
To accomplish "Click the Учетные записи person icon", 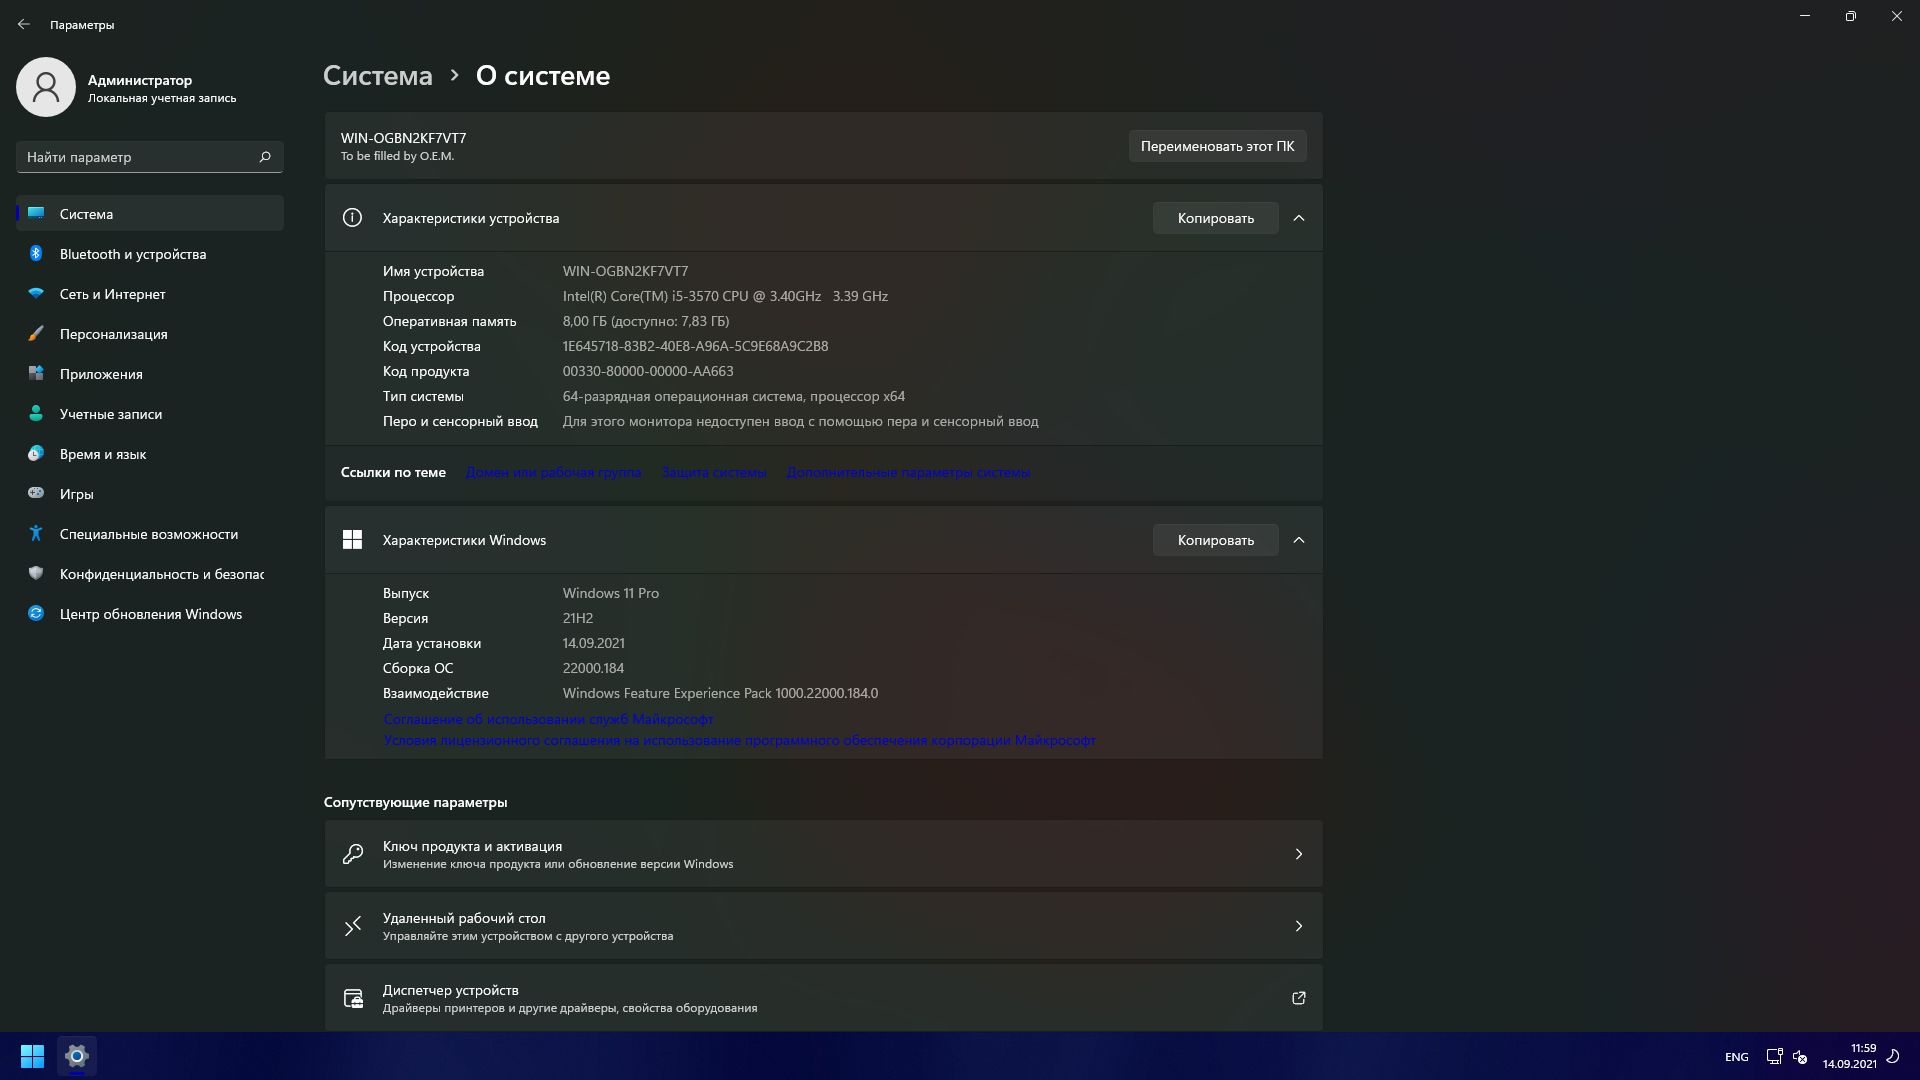I will click(36, 414).
